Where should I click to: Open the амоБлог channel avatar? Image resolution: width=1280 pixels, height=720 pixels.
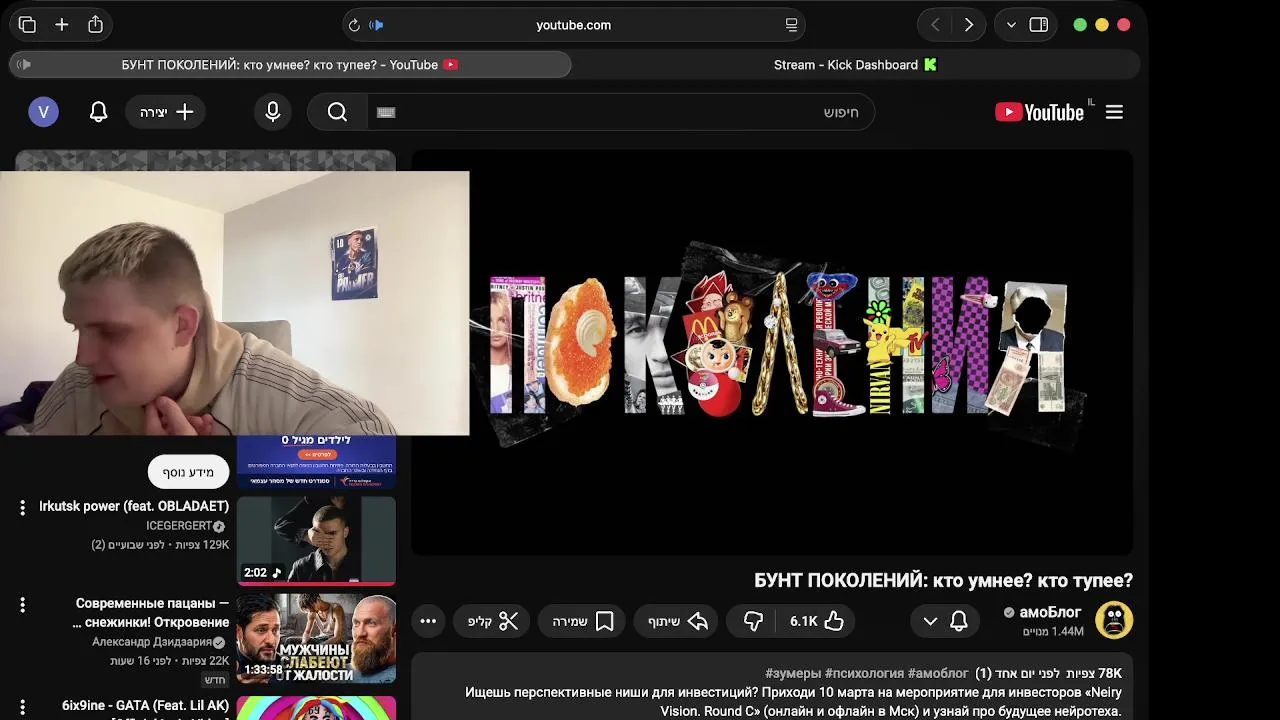click(x=1114, y=620)
